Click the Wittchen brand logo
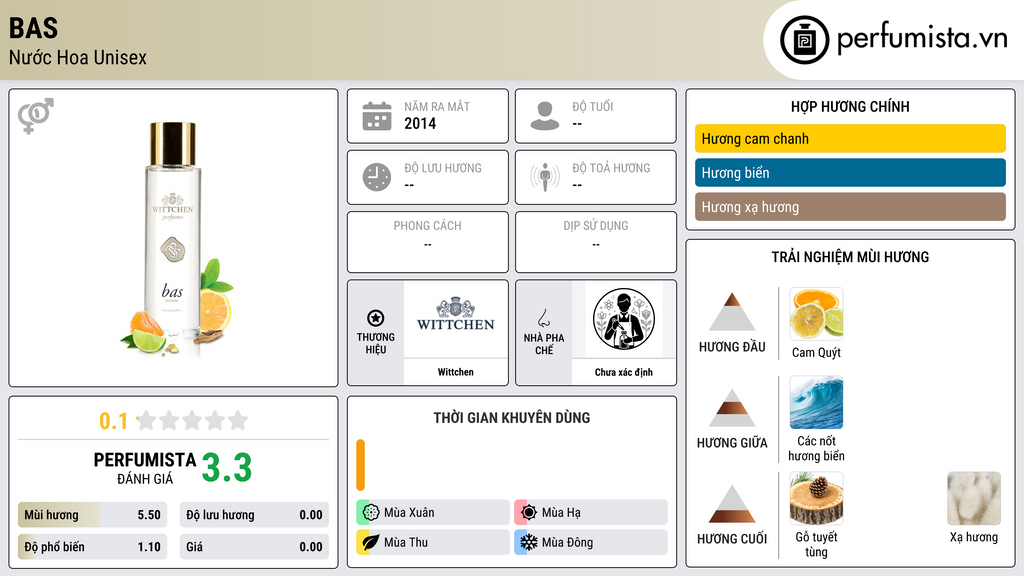The width and height of the screenshot is (1024, 576). pos(456,315)
